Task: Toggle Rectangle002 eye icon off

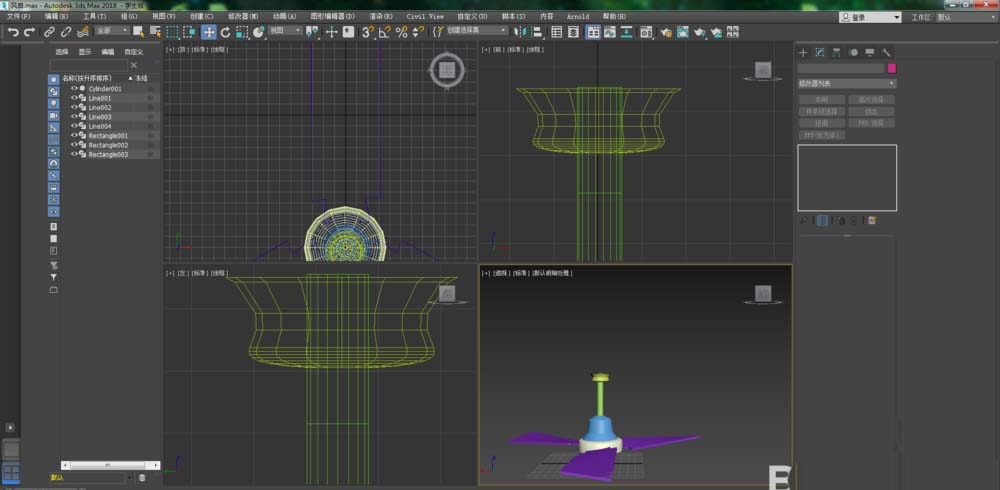Action: tap(74, 145)
